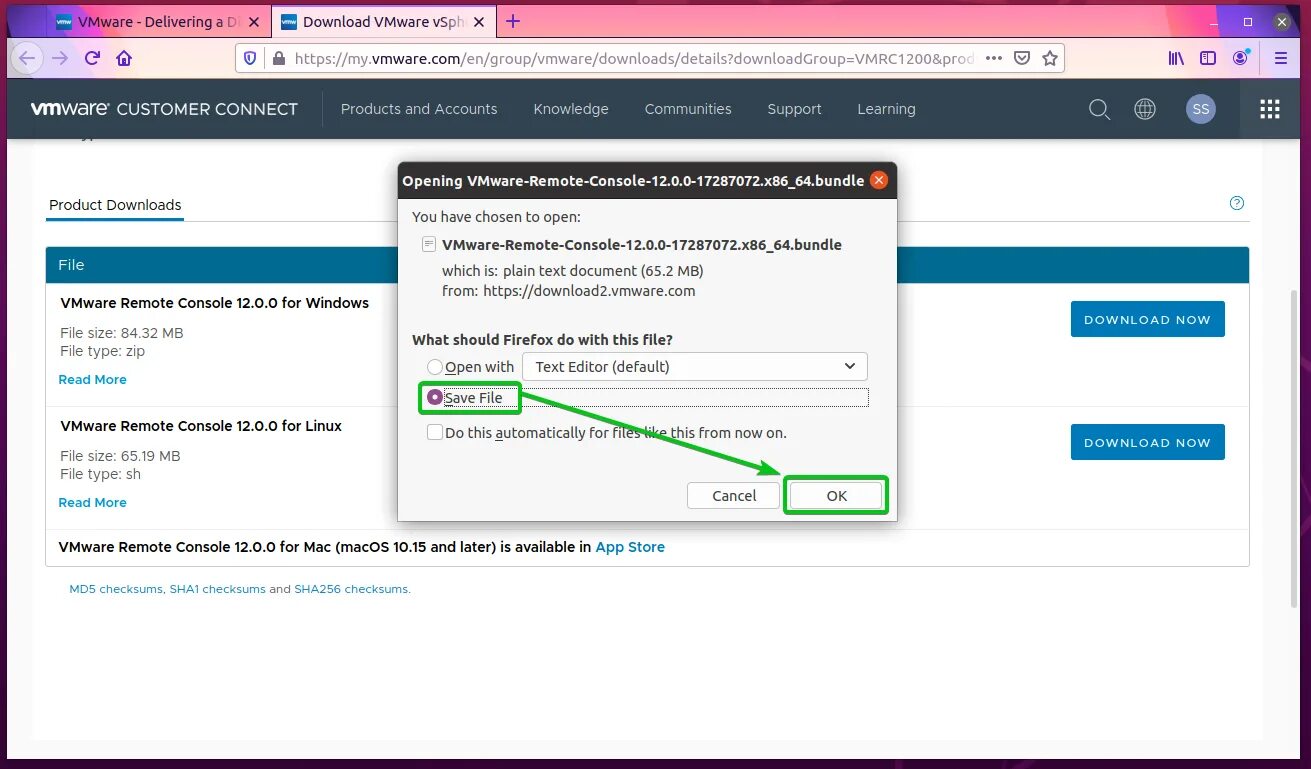Click Download Now for the Windows console
The image size is (1311, 769).
coord(1147,320)
